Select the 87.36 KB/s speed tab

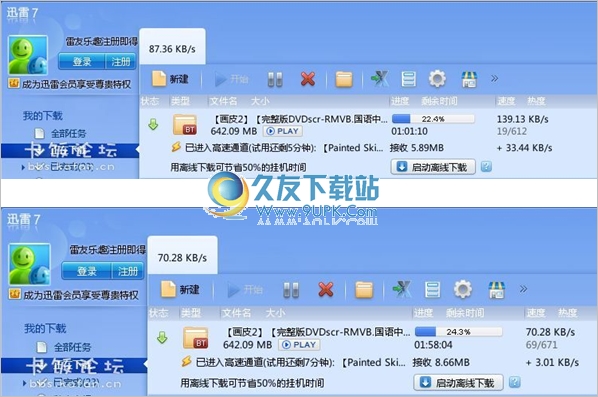pyautogui.click(x=172, y=47)
